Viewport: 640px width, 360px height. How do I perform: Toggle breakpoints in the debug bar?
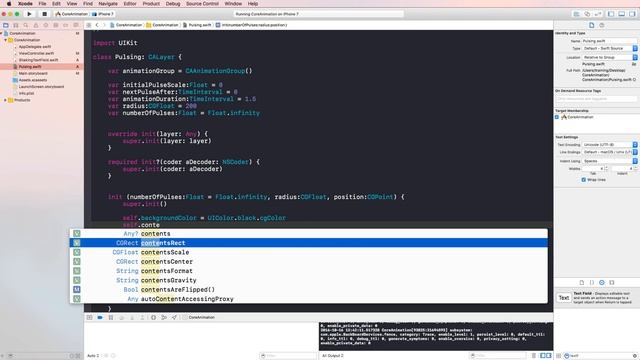pos(100,317)
